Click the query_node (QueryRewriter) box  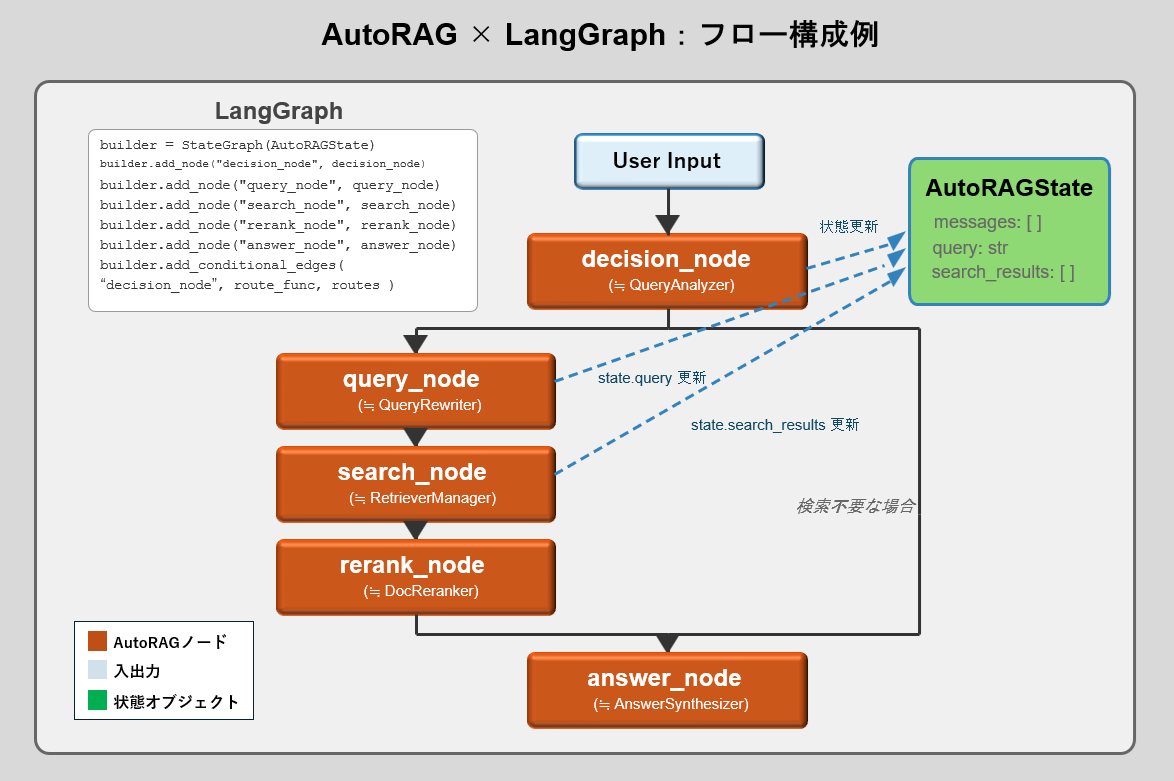click(x=414, y=390)
